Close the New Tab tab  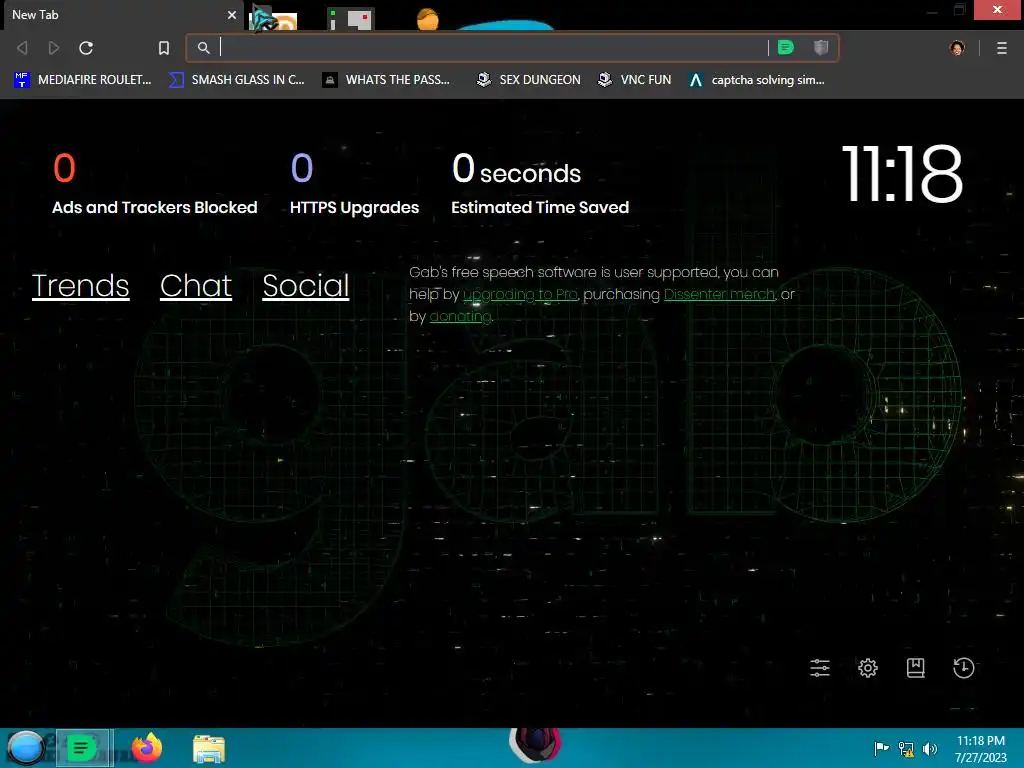tap(232, 14)
